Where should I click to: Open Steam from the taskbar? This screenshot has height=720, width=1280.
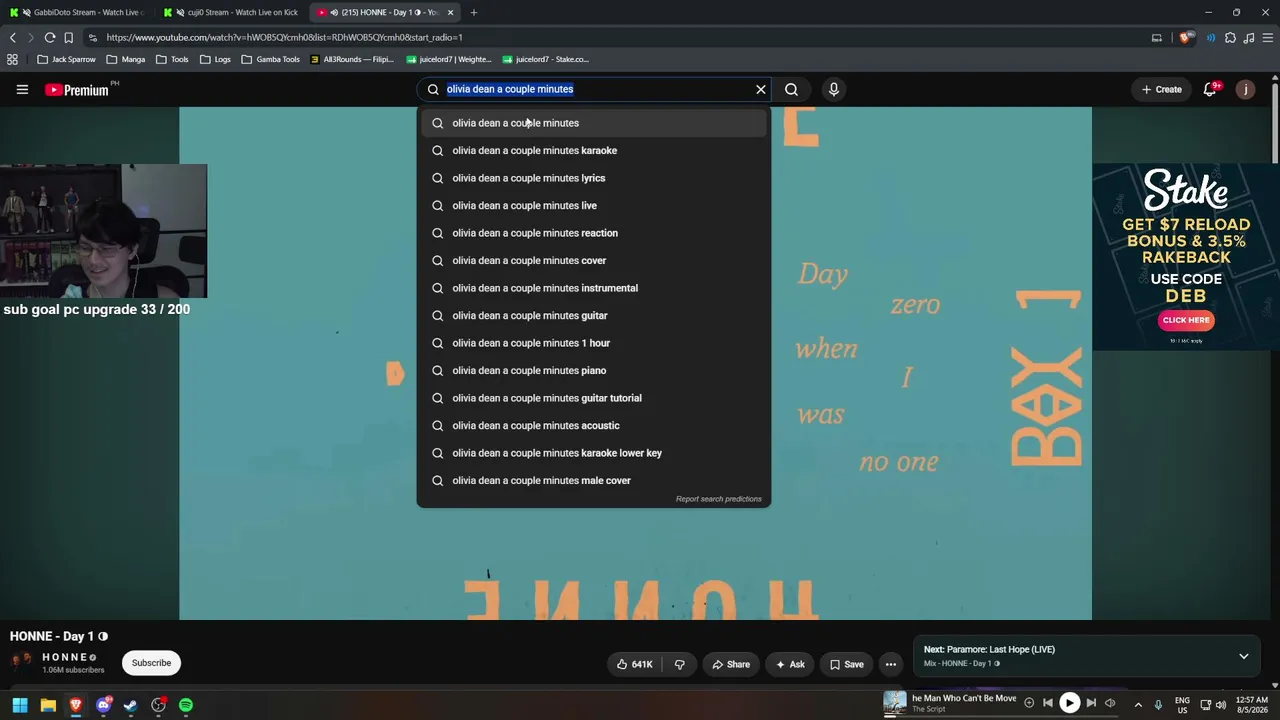pyautogui.click(x=130, y=705)
